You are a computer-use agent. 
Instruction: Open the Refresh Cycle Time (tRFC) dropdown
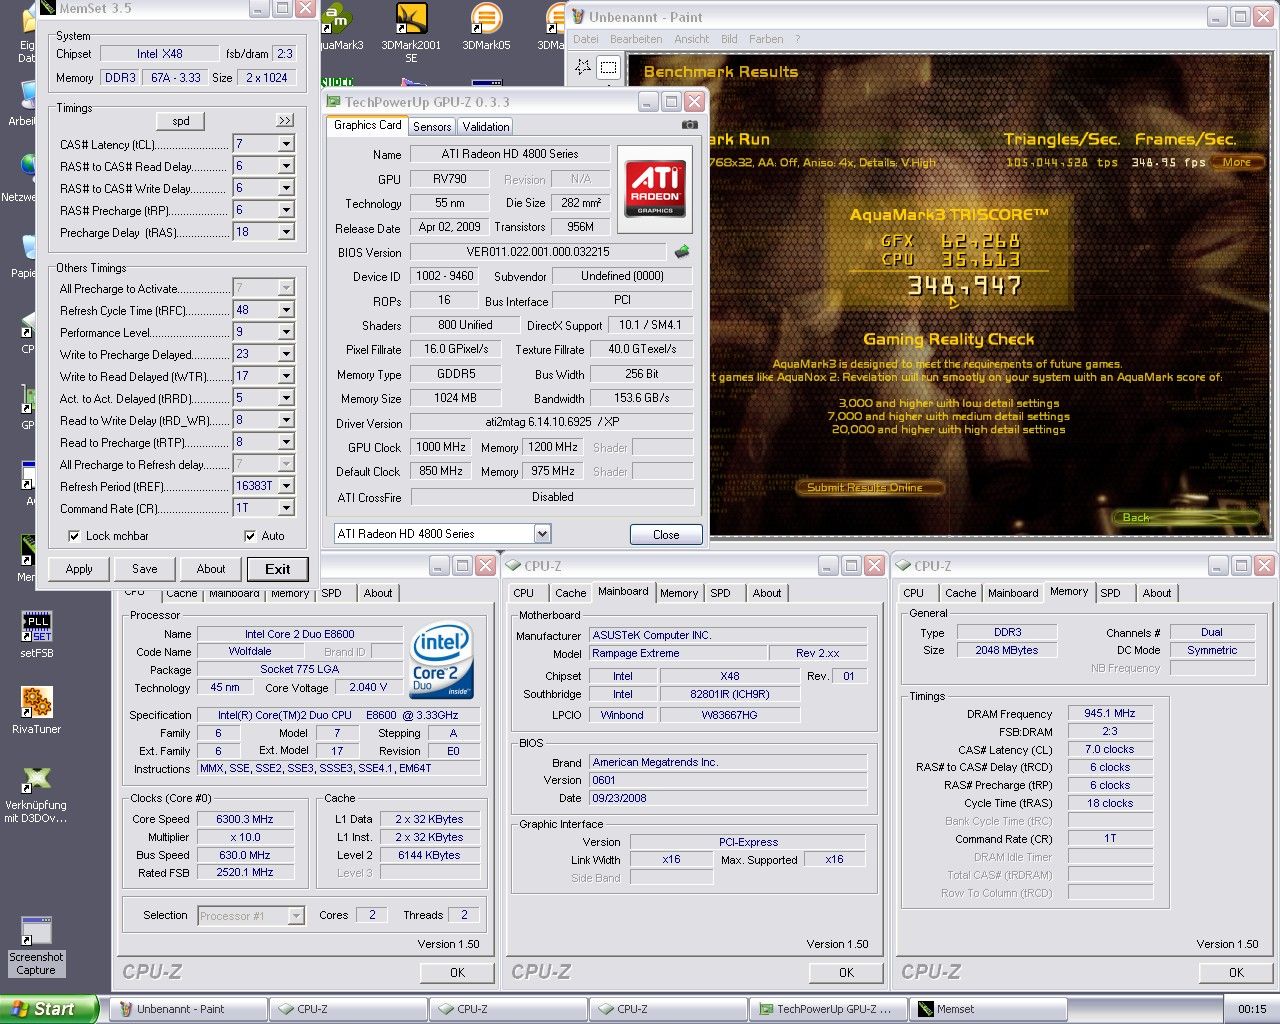tap(286, 310)
